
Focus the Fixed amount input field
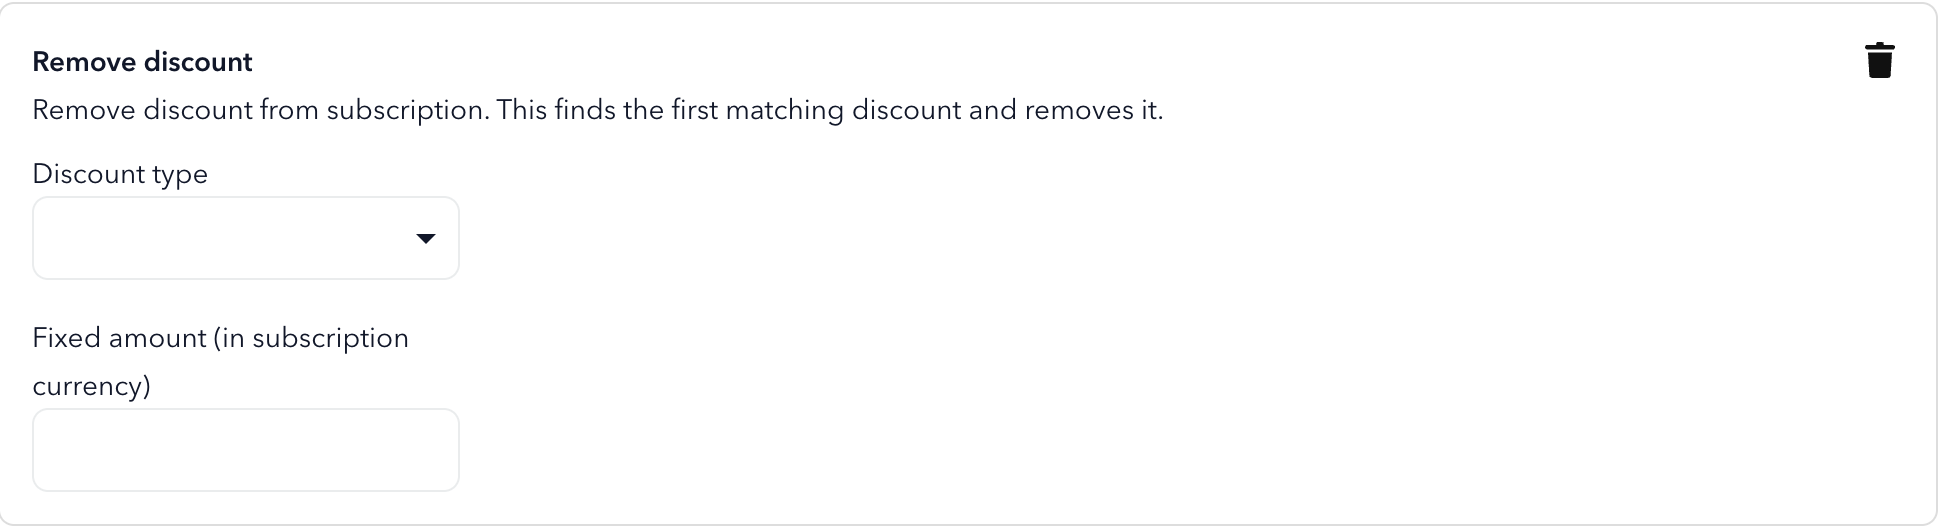246,450
